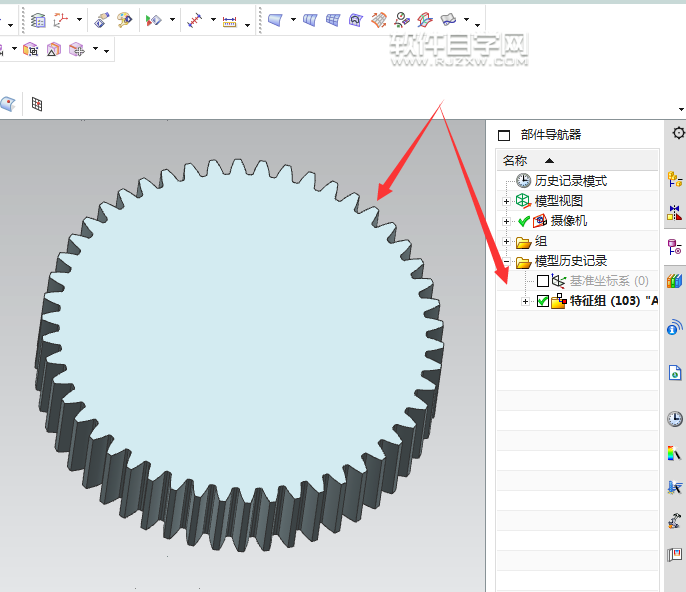The height and width of the screenshot is (592, 686).
Task: Expand the 摄像机 tree node
Action: click(x=507, y=221)
